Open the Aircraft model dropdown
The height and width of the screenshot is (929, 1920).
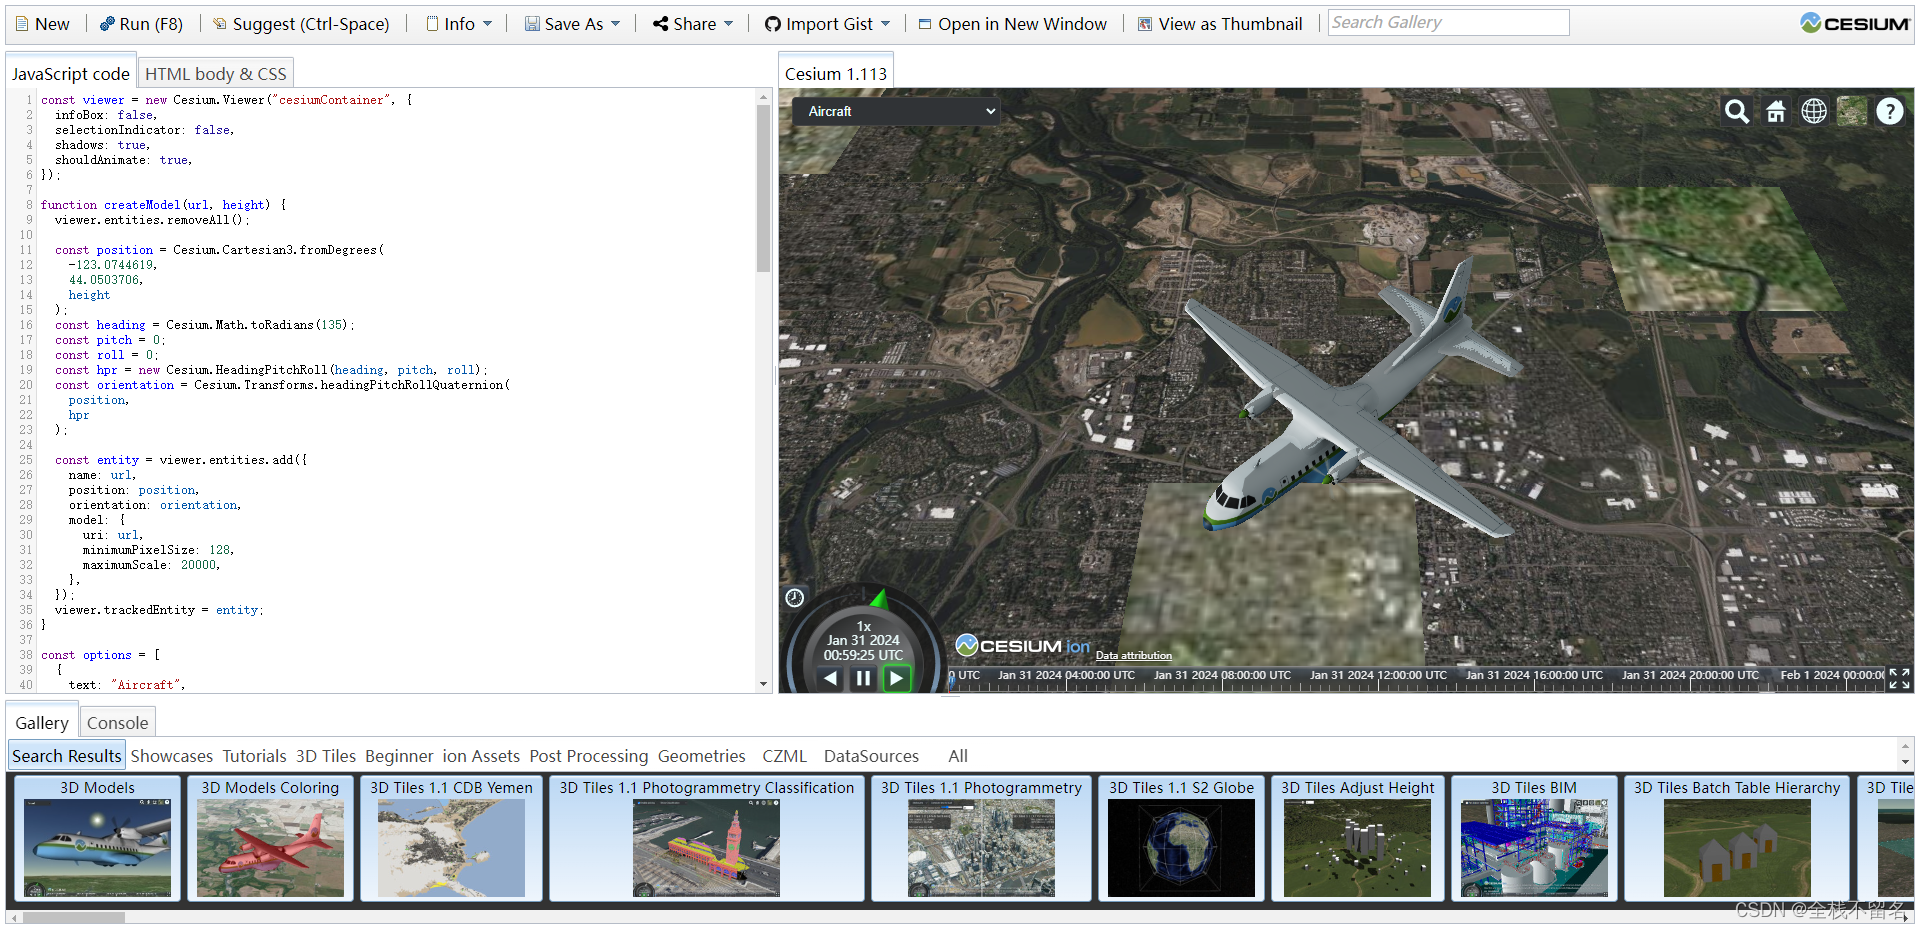pos(897,111)
